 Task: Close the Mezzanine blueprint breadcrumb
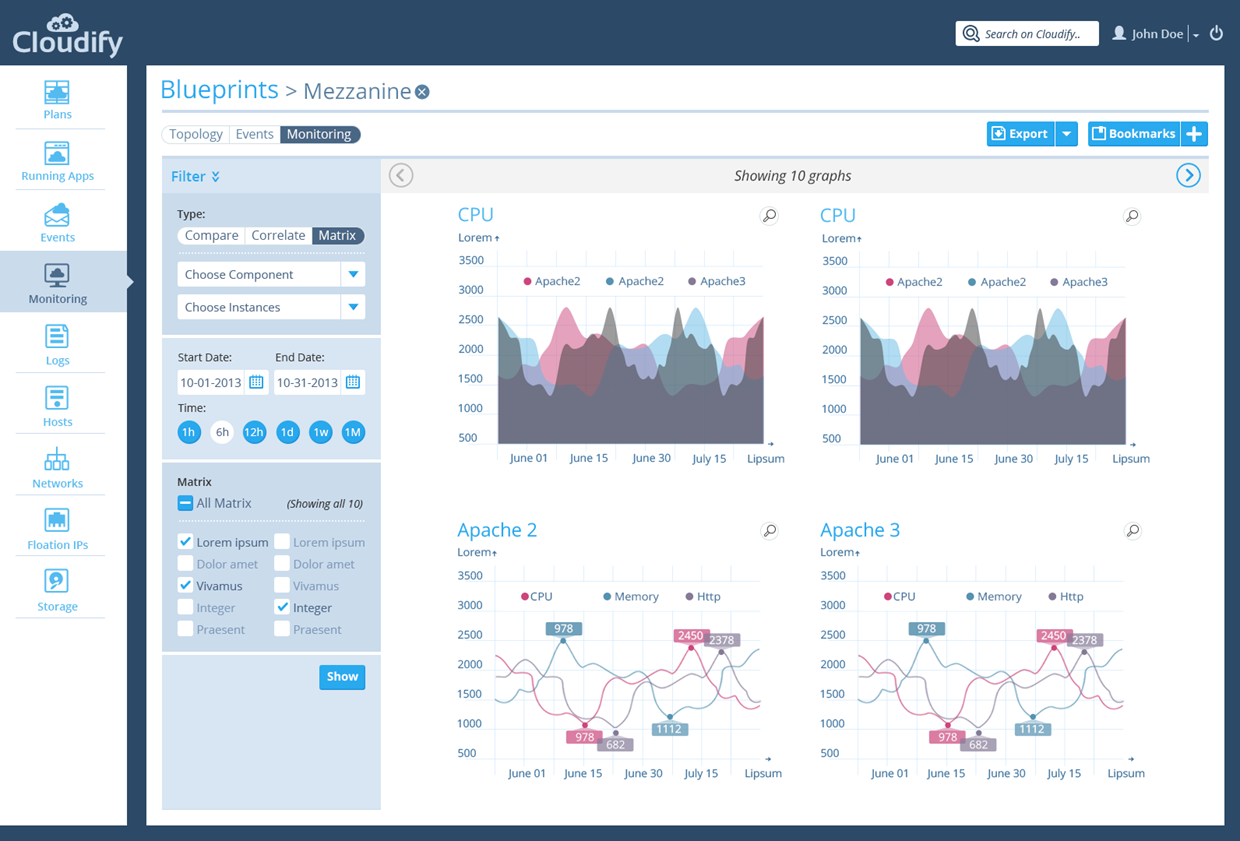422,92
